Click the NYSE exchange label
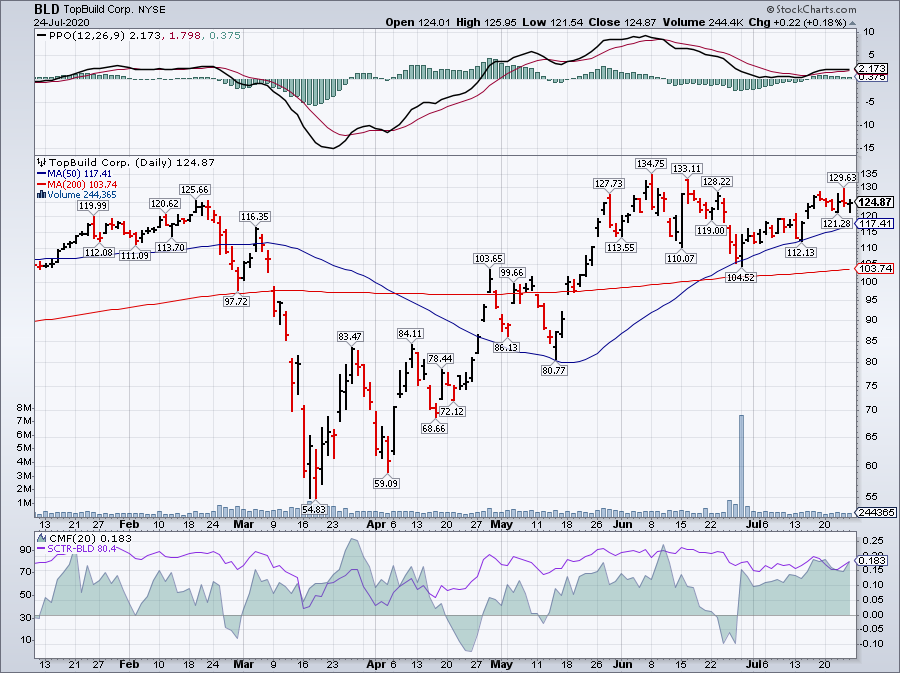The width and height of the screenshot is (900, 673). [x=152, y=10]
